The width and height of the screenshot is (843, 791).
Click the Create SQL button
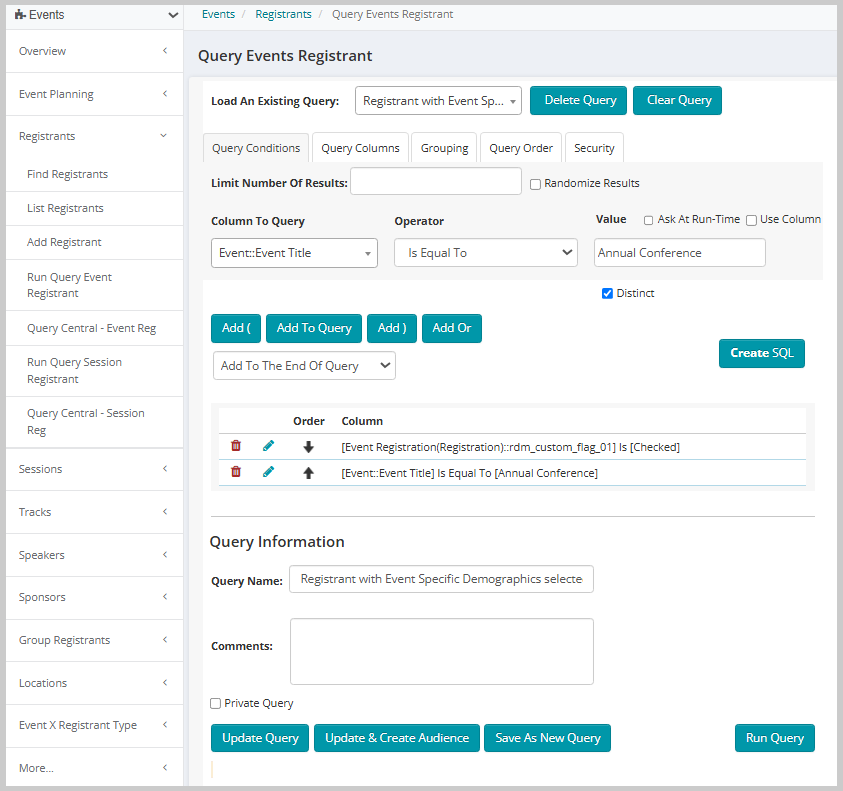click(762, 353)
